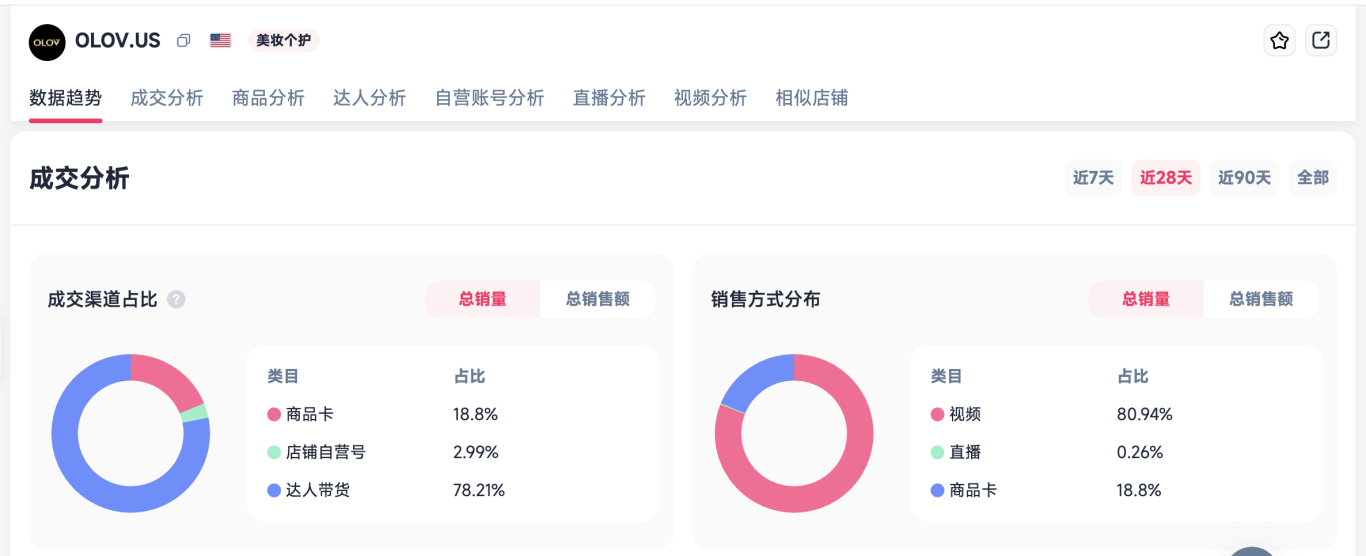Open store via external link icon
Screen dimensions: 1366x556
point(1321,41)
